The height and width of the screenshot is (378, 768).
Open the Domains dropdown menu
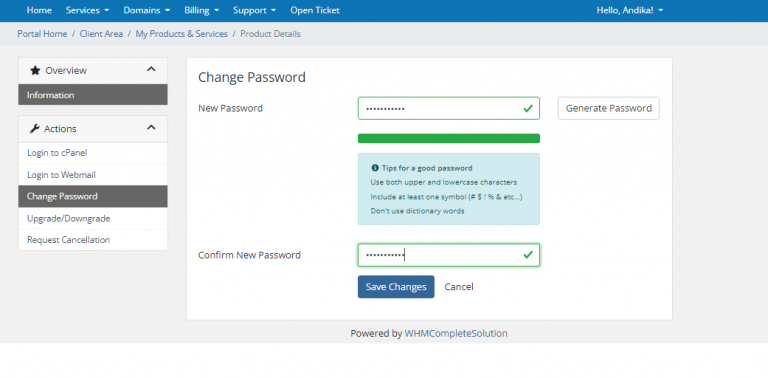click(x=146, y=10)
